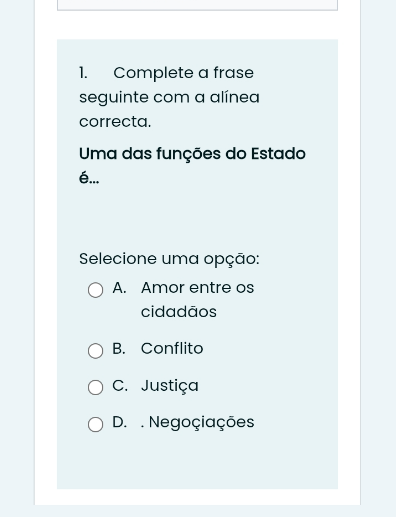
Task: Click the 'Conflito' answer label
Action: pyautogui.click(x=172, y=348)
